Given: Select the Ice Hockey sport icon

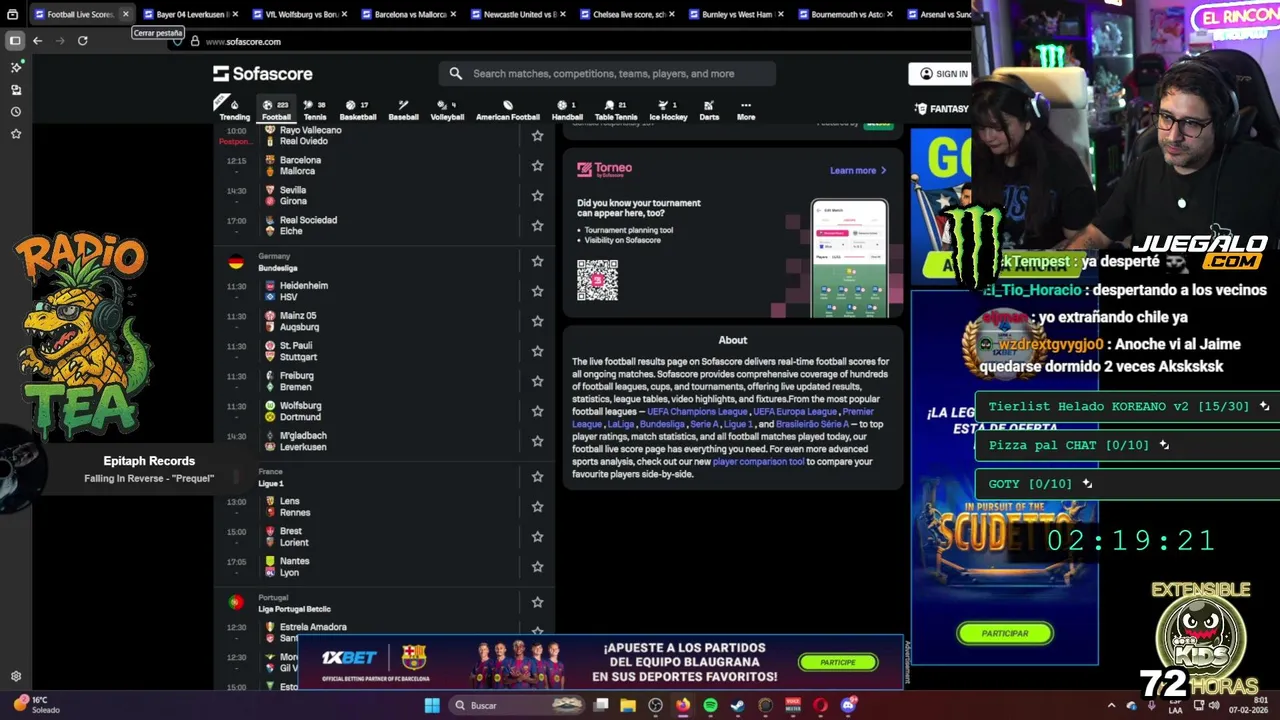Looking at the screenshot, I should tap(668, 110).
